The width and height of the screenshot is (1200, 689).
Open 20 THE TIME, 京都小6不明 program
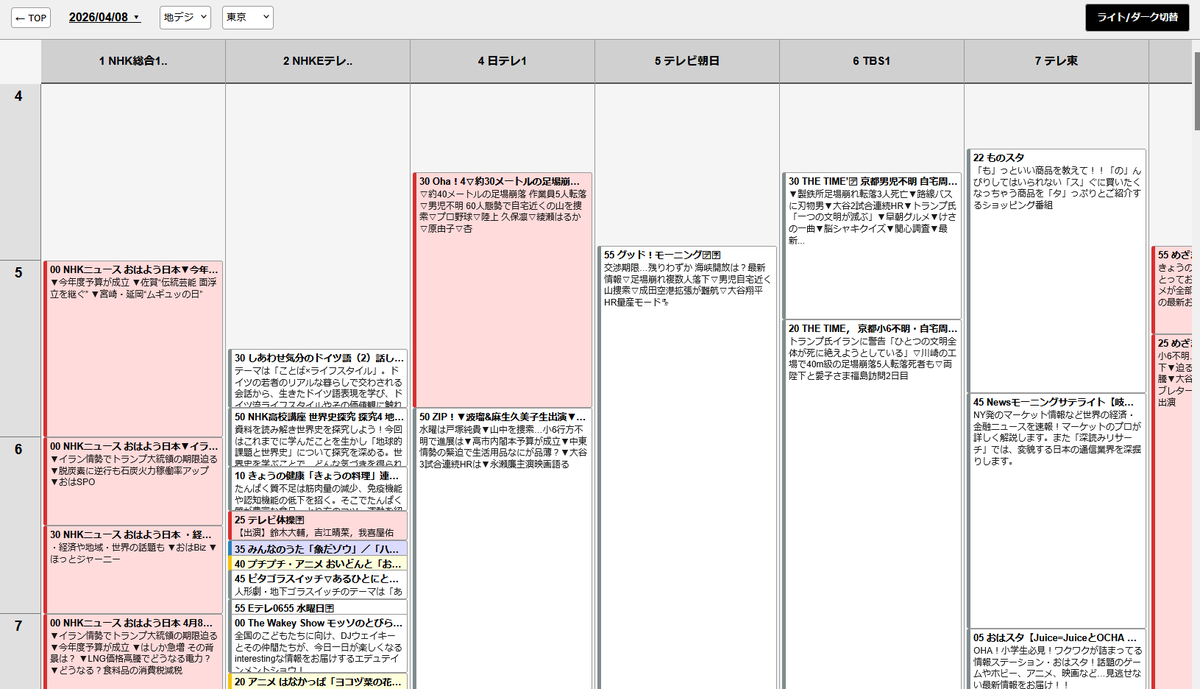pos(871,504)
